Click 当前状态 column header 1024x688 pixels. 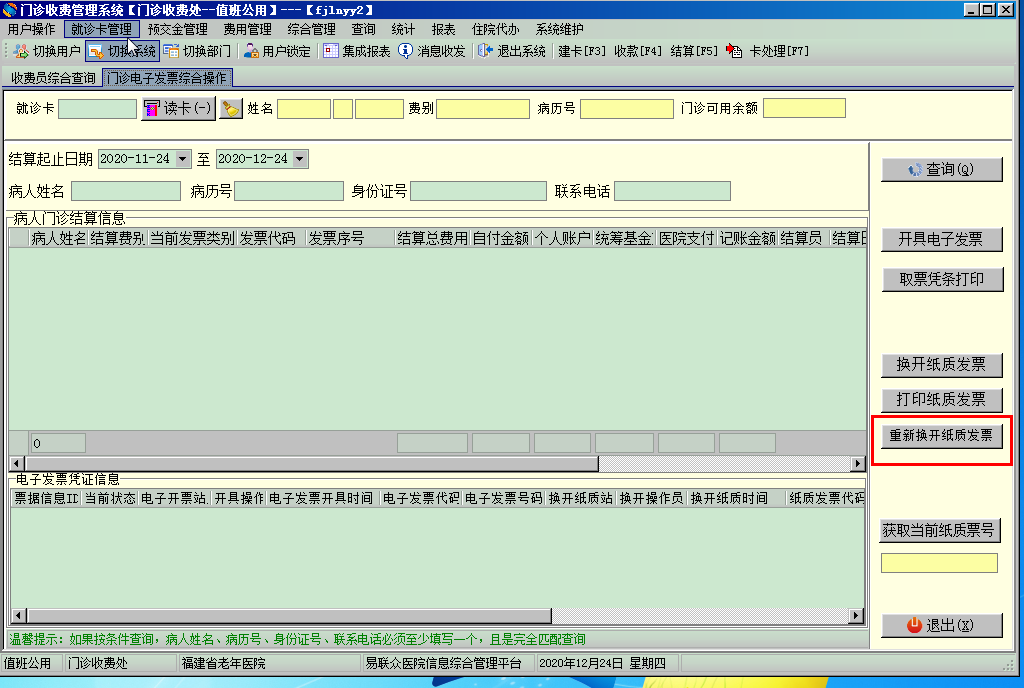110,498
